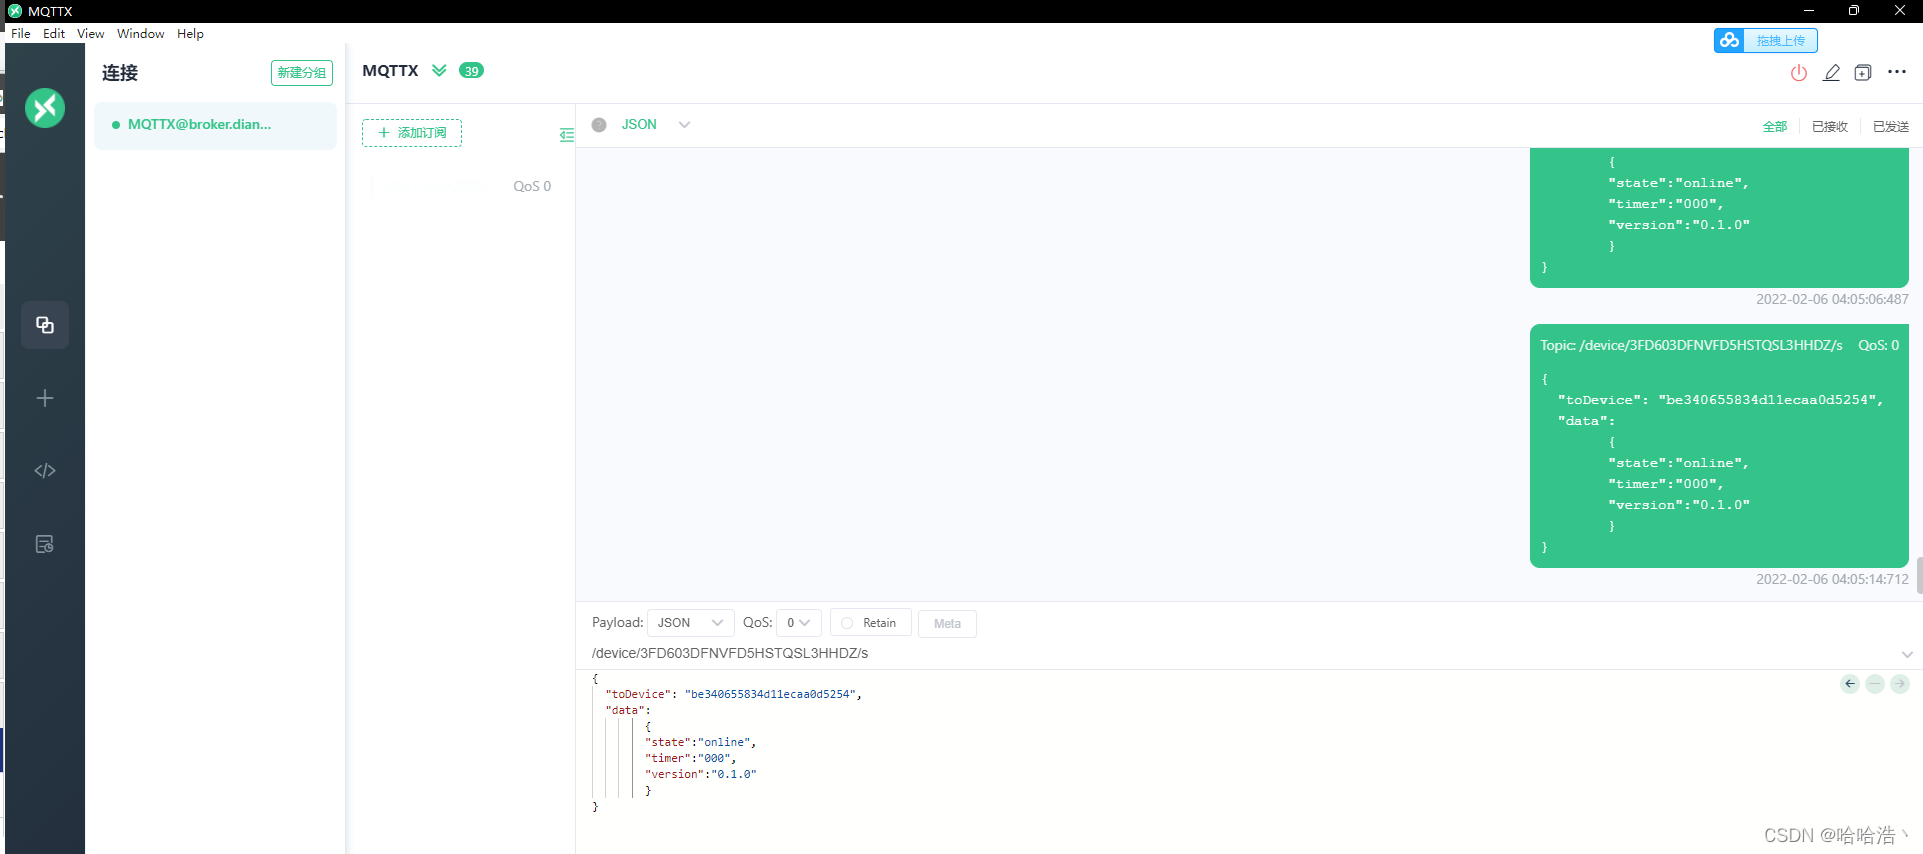Click the message list scrollbar thumb
This screenshot has width=1923, height=854.
1919,575
